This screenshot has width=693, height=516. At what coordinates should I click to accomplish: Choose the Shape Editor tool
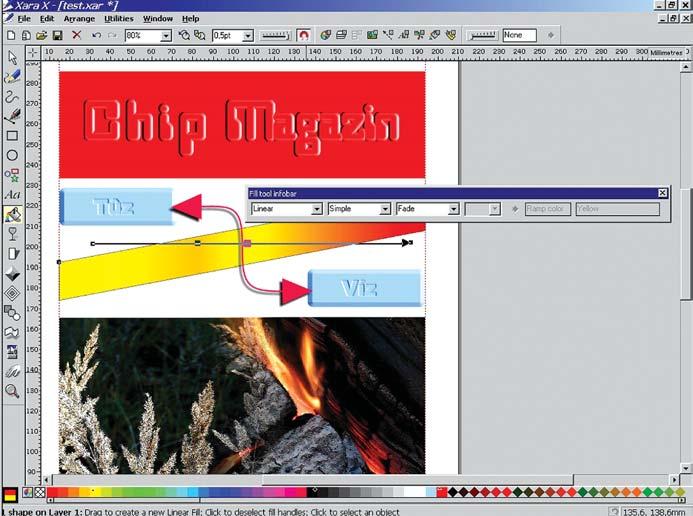(x=12, y=96)
